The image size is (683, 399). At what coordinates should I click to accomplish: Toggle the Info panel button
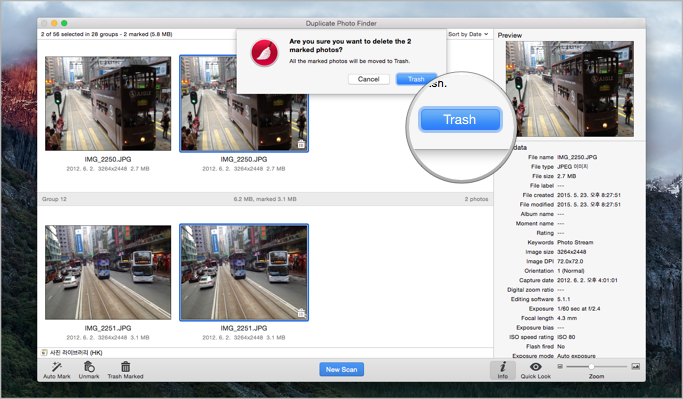click(503, 370)
